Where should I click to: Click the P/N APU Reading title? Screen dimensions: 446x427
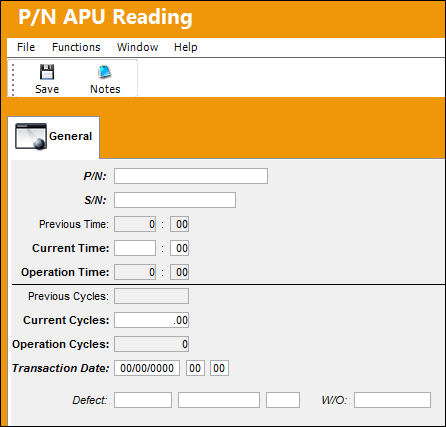click(x=105, y=17)
